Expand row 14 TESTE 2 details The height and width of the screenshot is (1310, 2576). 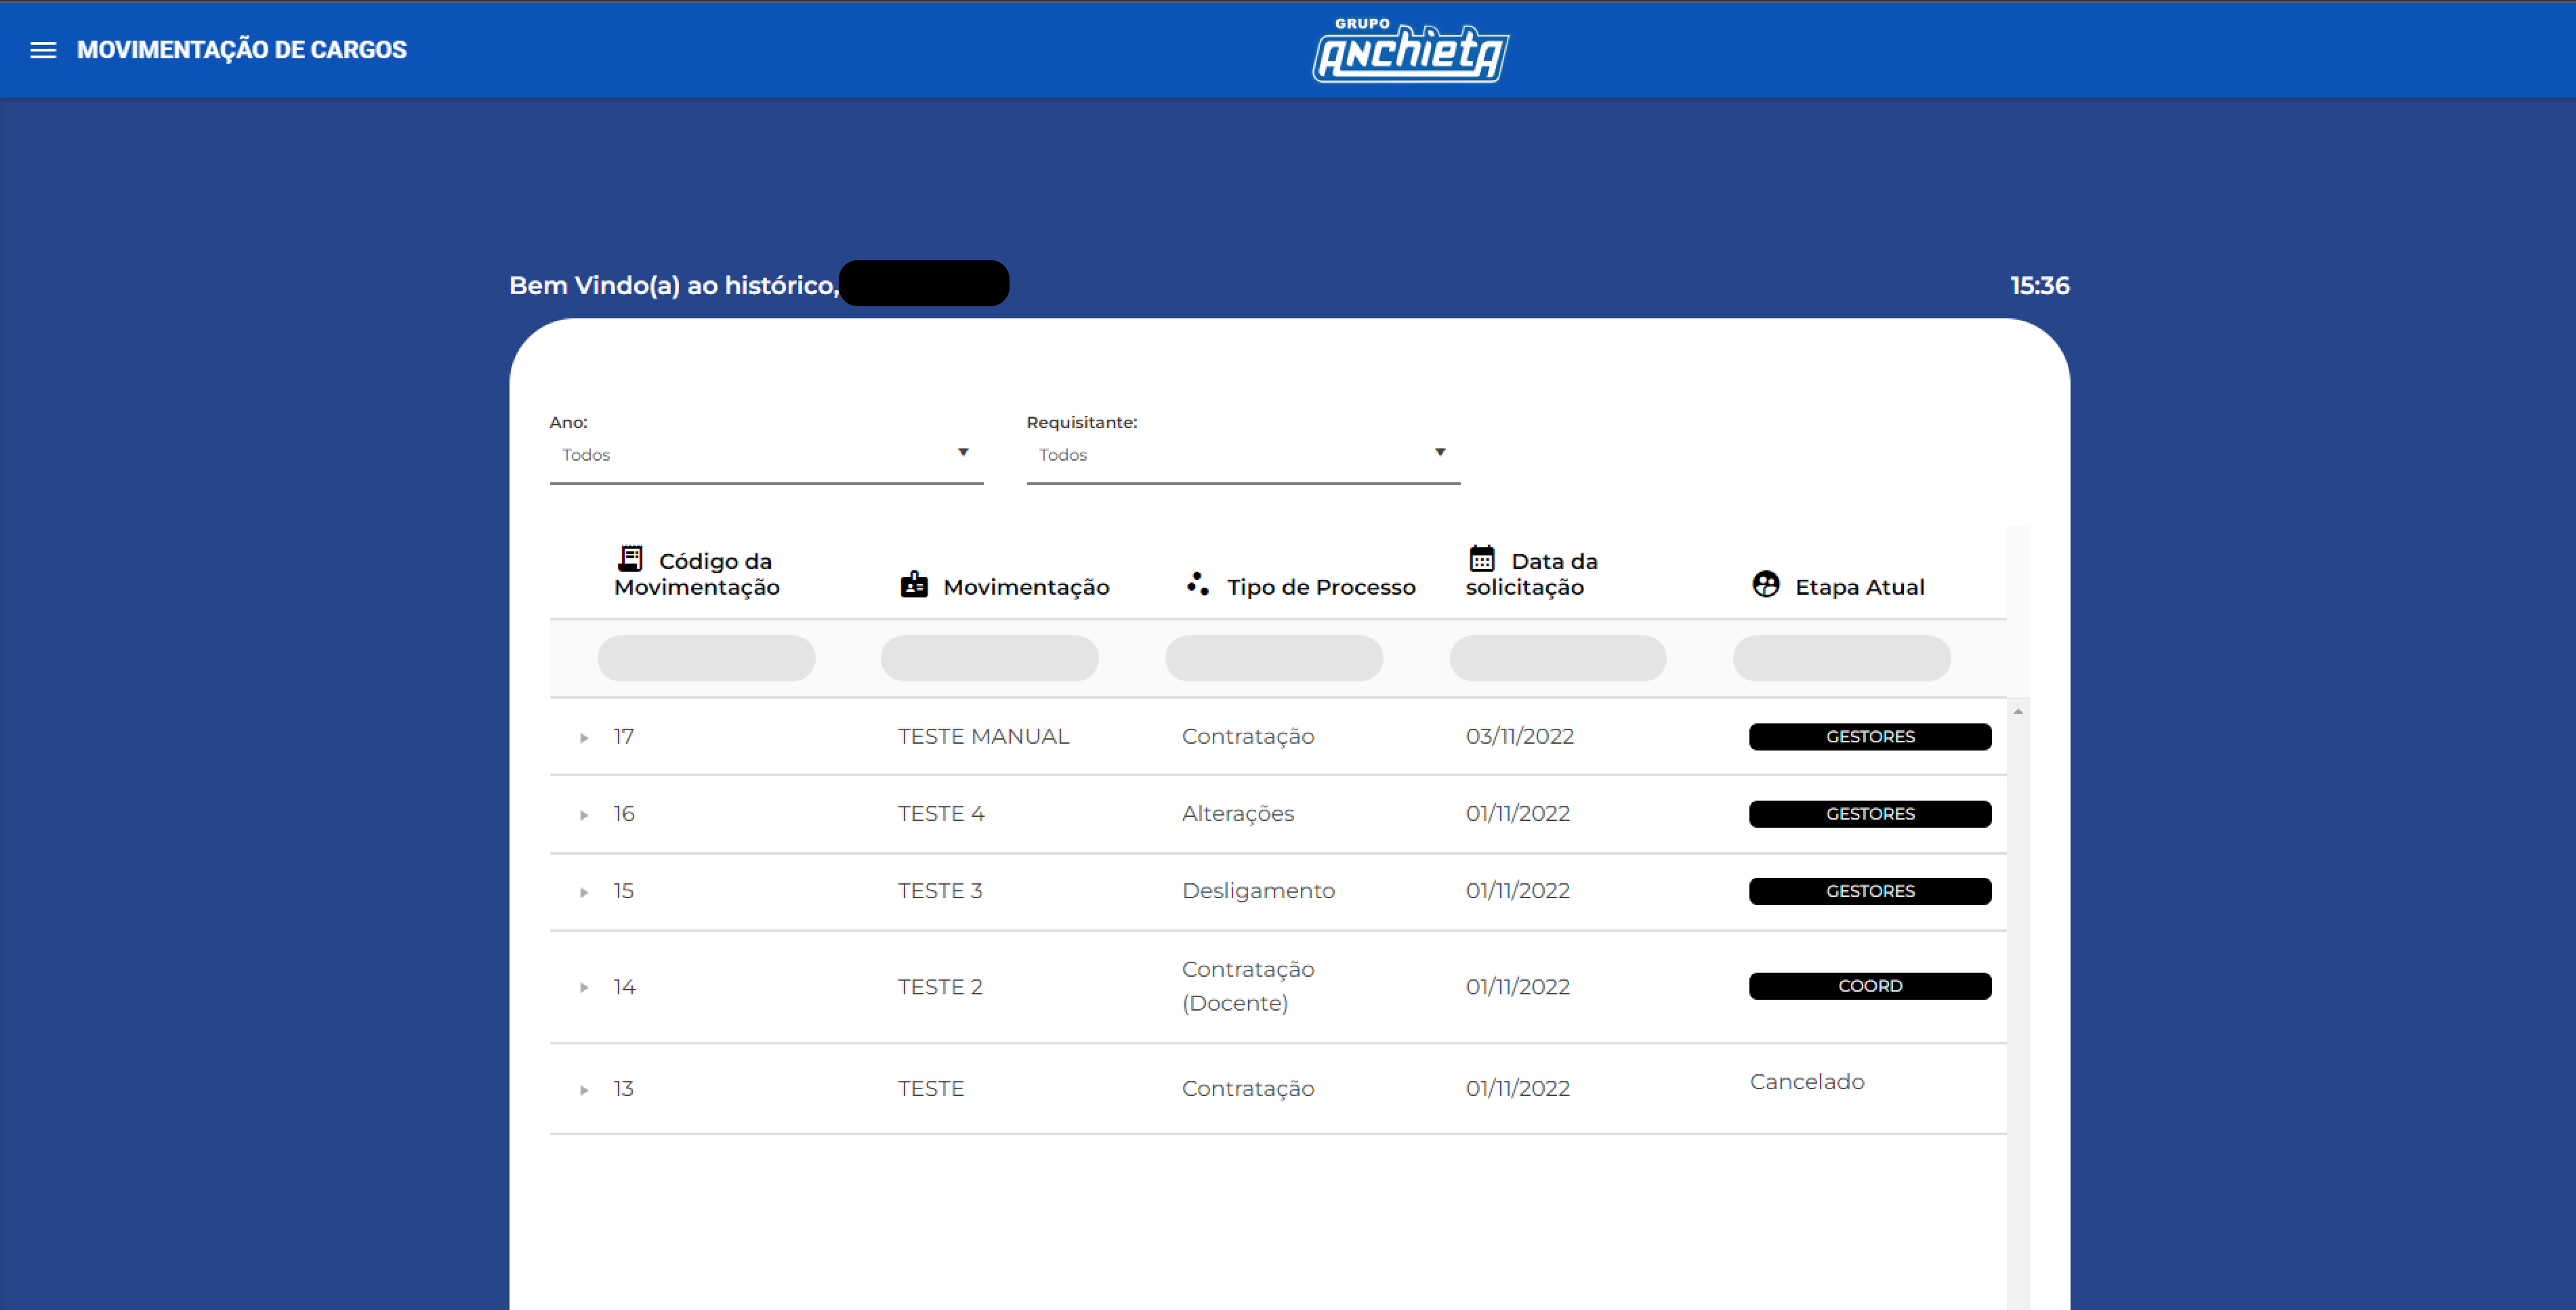(584, 988)
